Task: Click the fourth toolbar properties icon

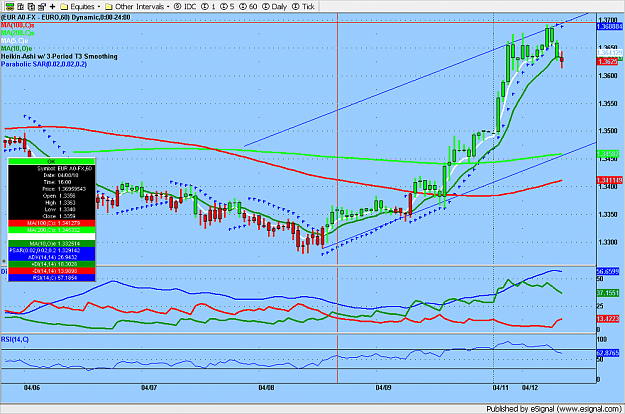Action: coord(42,6)
